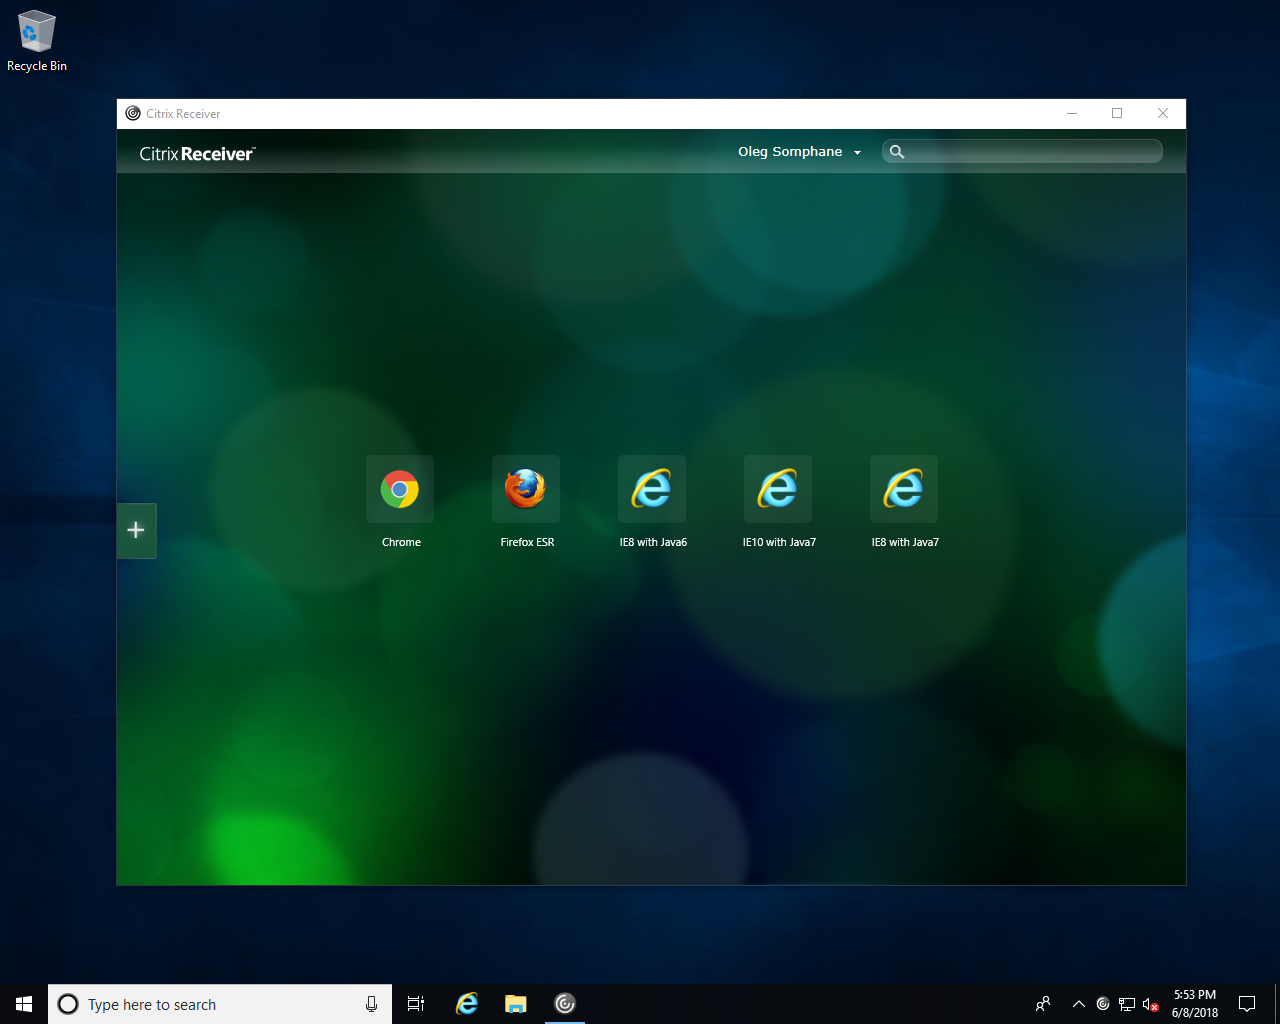This screenshot has height=1024, width=1280.
Task: Launch IE8 with Java6
Action: coord(652,489)
